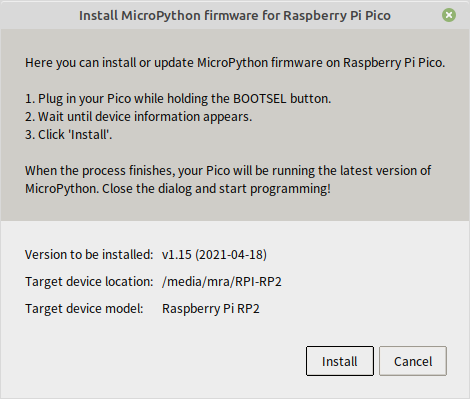Click the Install button
Screen dimensions: 470x399
pos(340,361)
